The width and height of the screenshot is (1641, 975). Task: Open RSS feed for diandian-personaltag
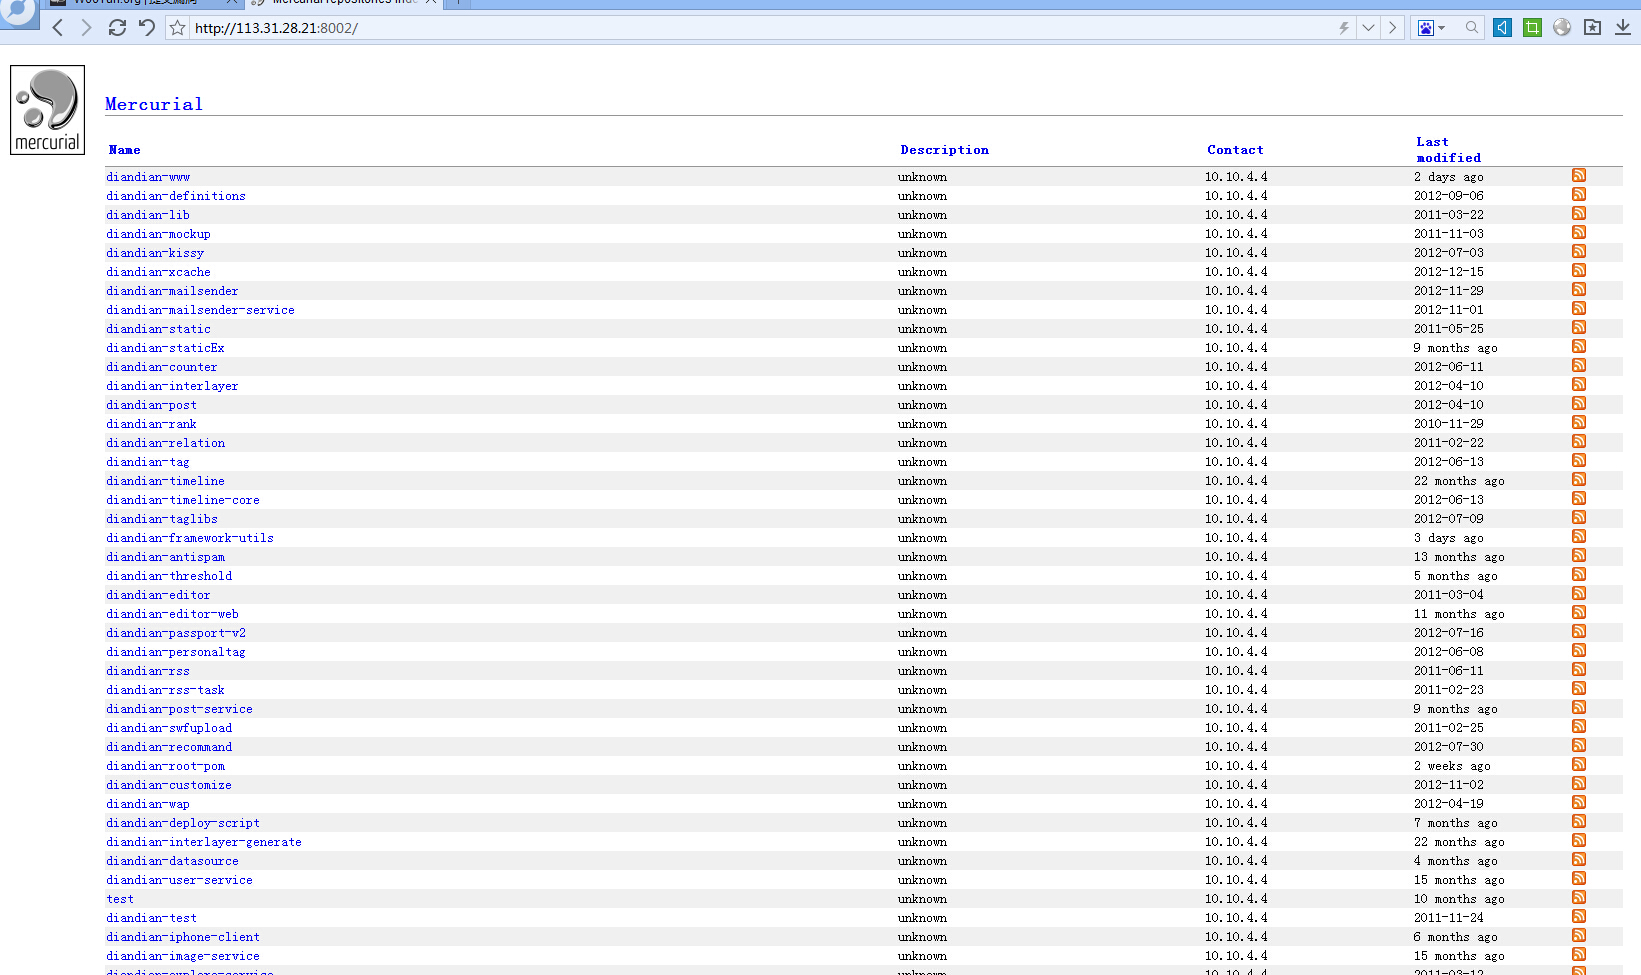[1579, 650]
